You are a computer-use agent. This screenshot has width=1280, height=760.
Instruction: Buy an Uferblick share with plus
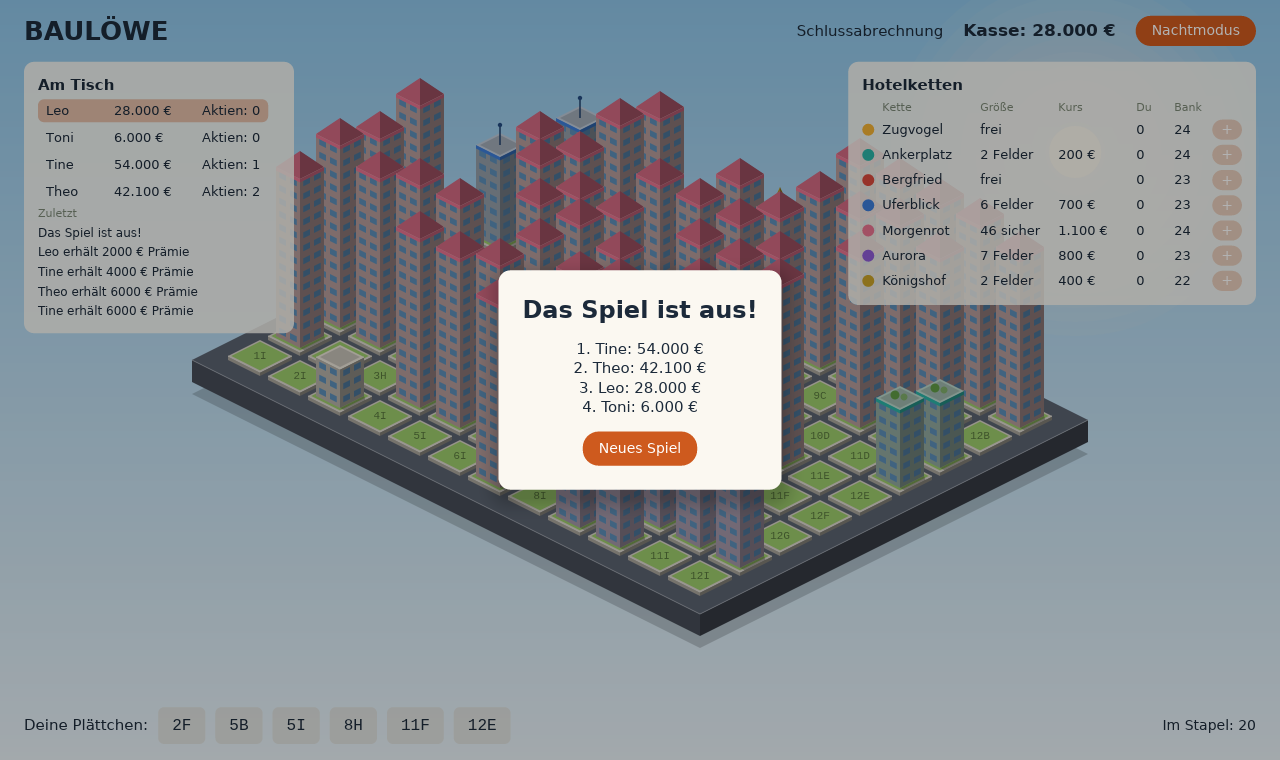click(x=1227, y=205)
